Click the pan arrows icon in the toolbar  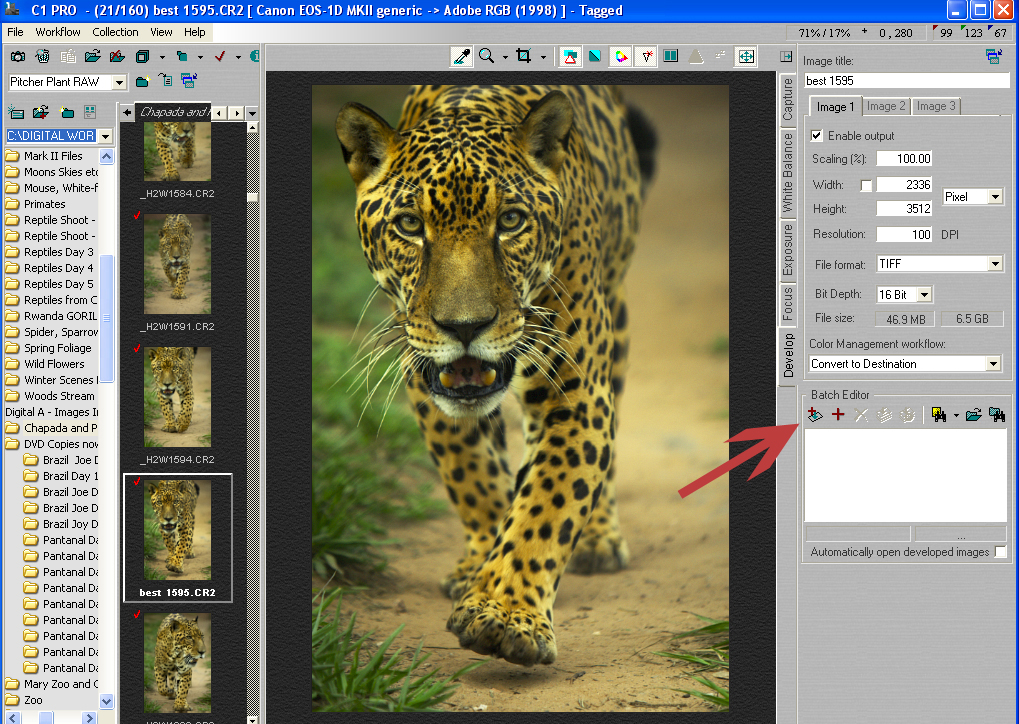[x=747, y=57]
